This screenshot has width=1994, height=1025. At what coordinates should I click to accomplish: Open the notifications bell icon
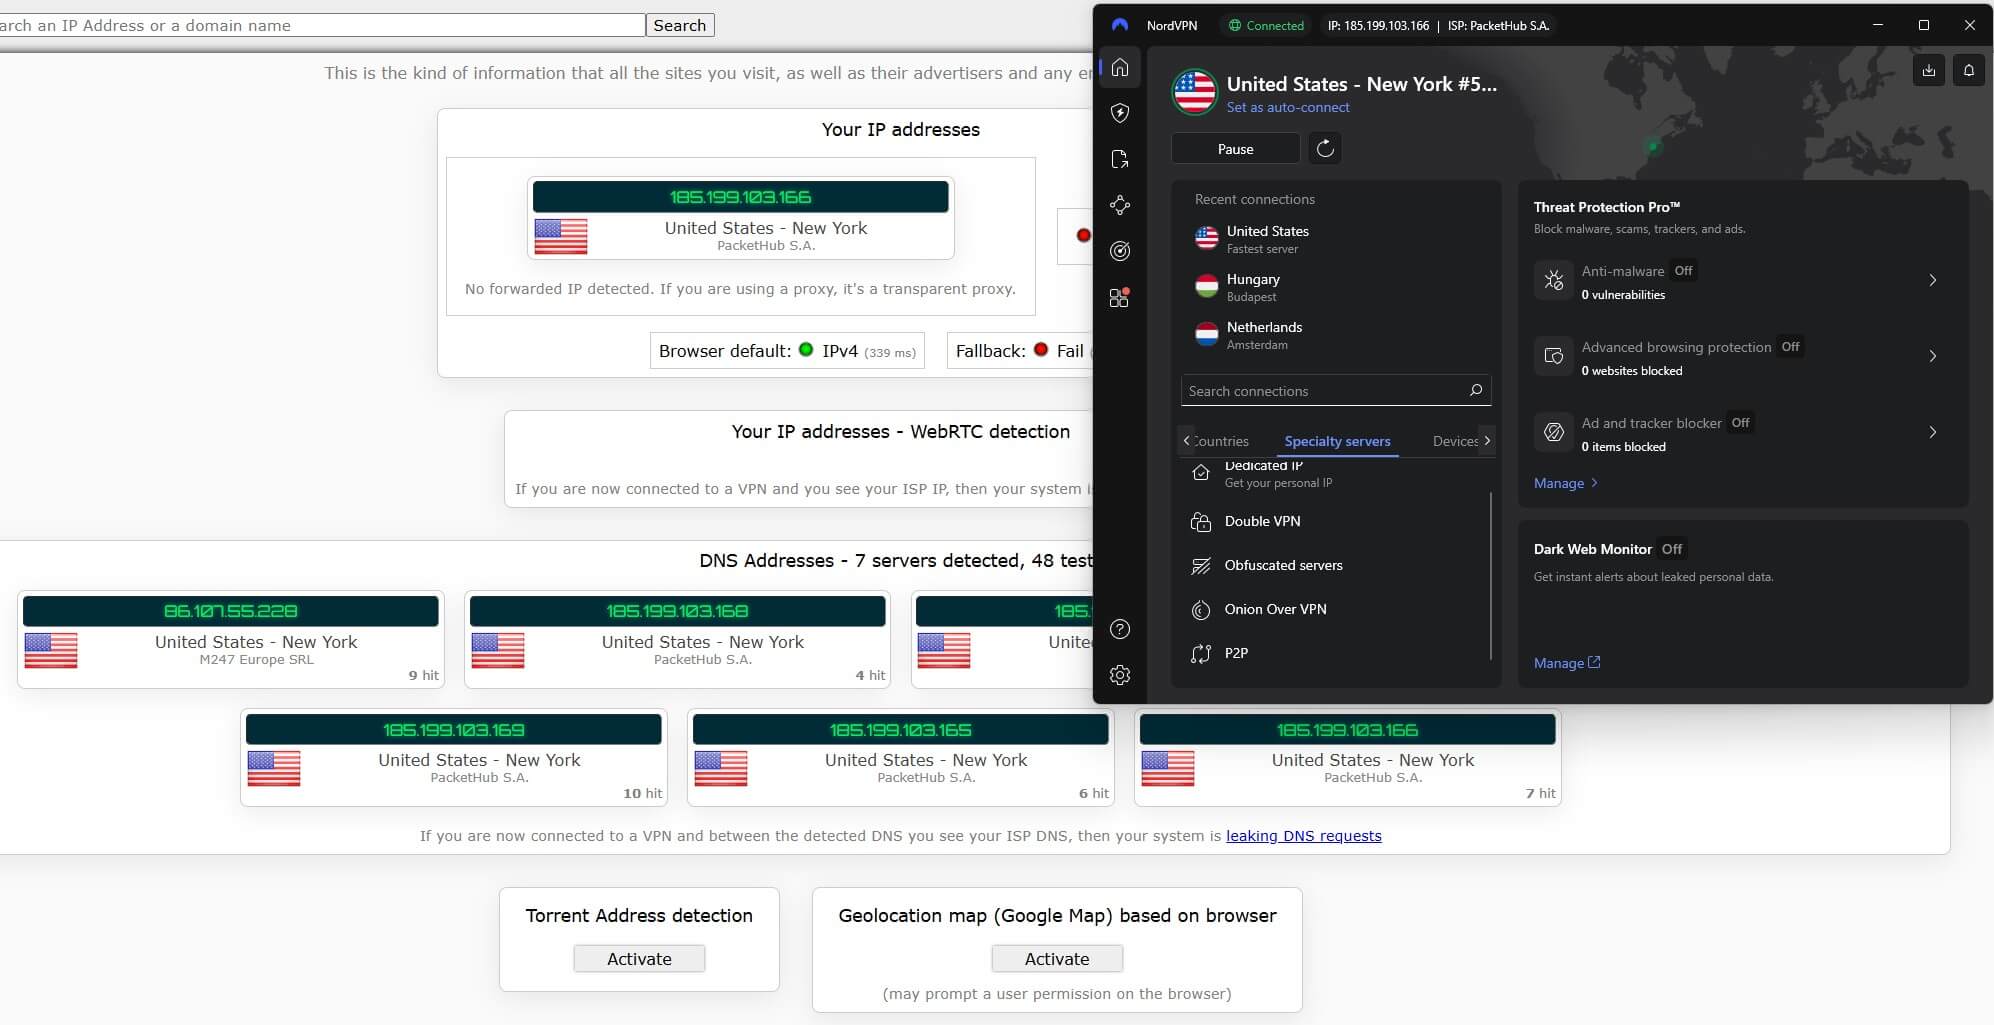pos(1968,70)
